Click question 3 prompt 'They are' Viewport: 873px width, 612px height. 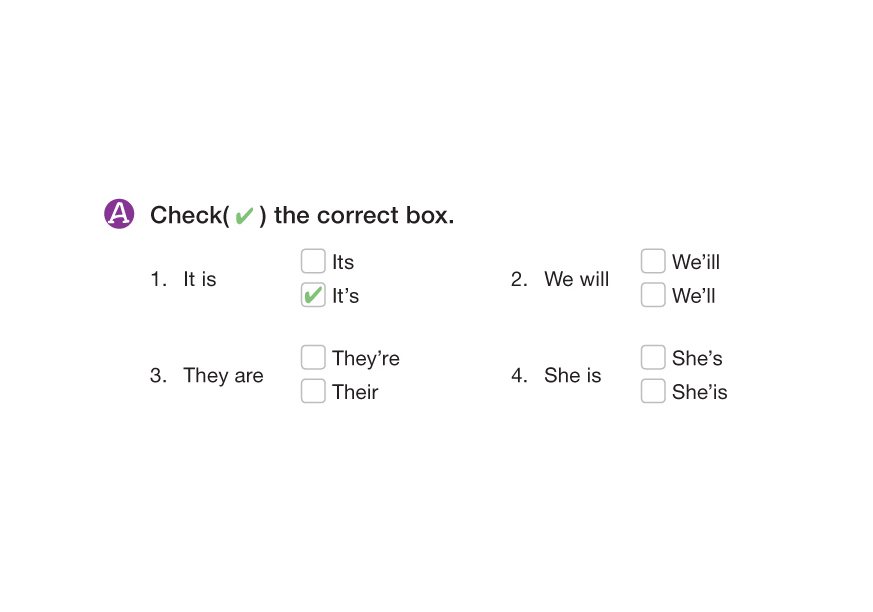[x=223, y=376]
